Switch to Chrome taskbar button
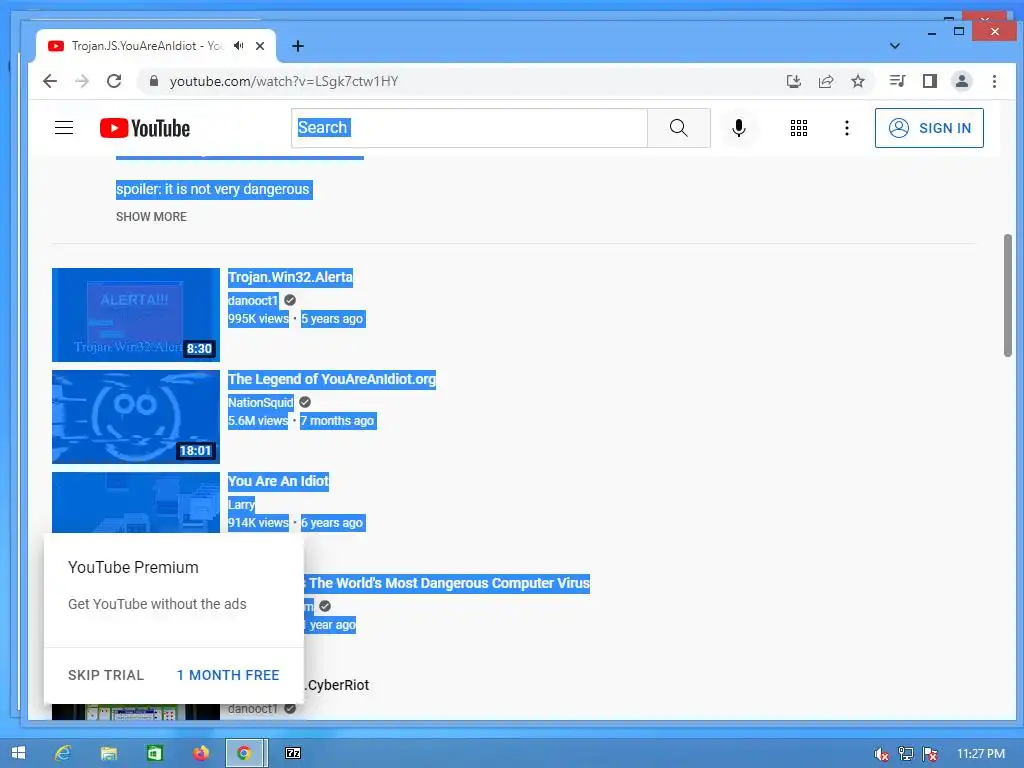Viewport: 1024px width, 768px height. pyautogui.click(x=246, y=753)
